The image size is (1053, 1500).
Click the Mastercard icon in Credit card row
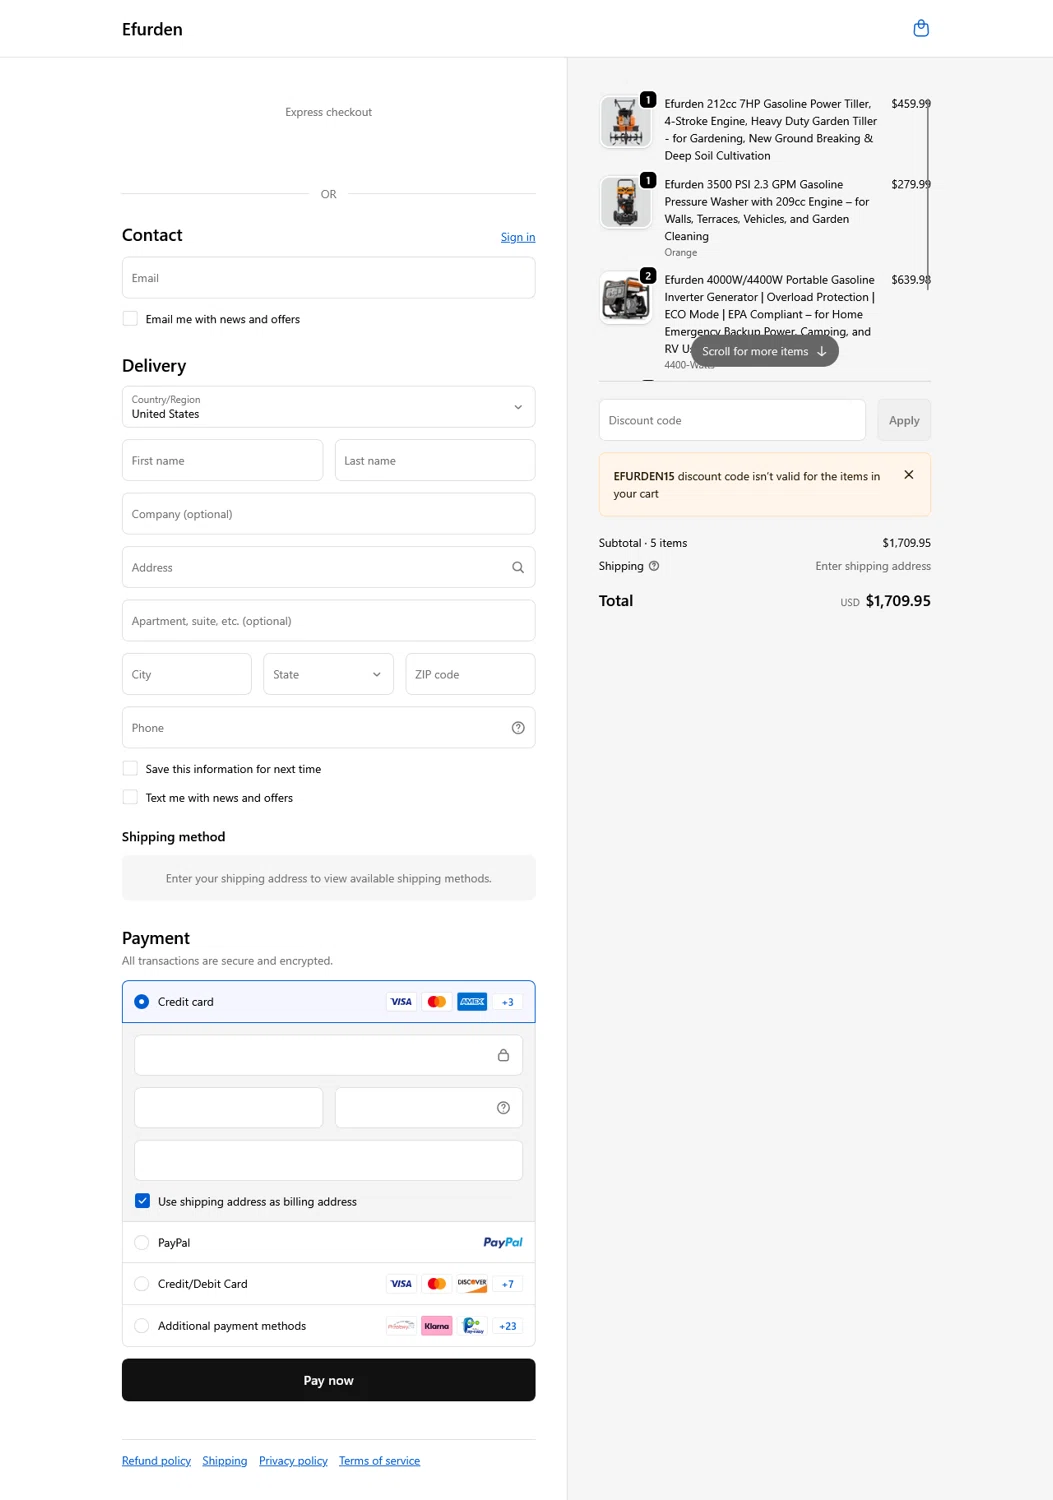tap(436, 1002)
